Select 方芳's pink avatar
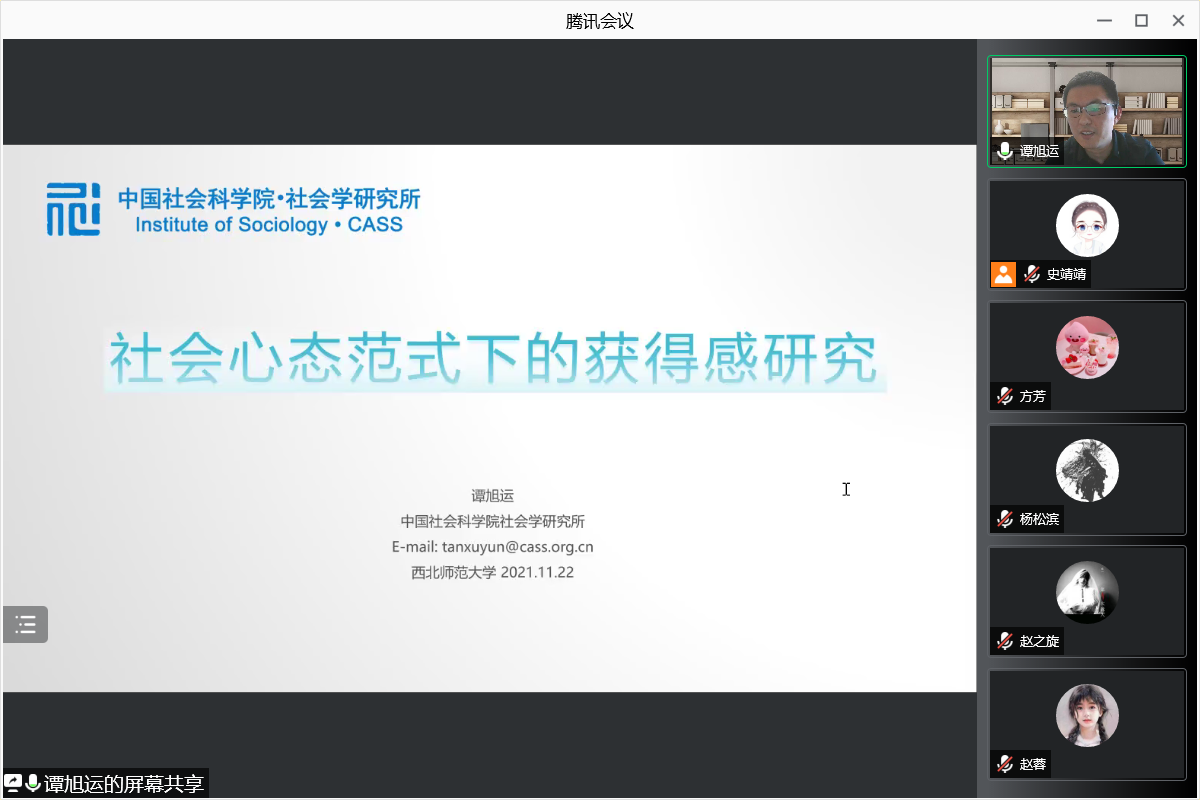The image size is (1200, 800). (x=1087, y=348)
